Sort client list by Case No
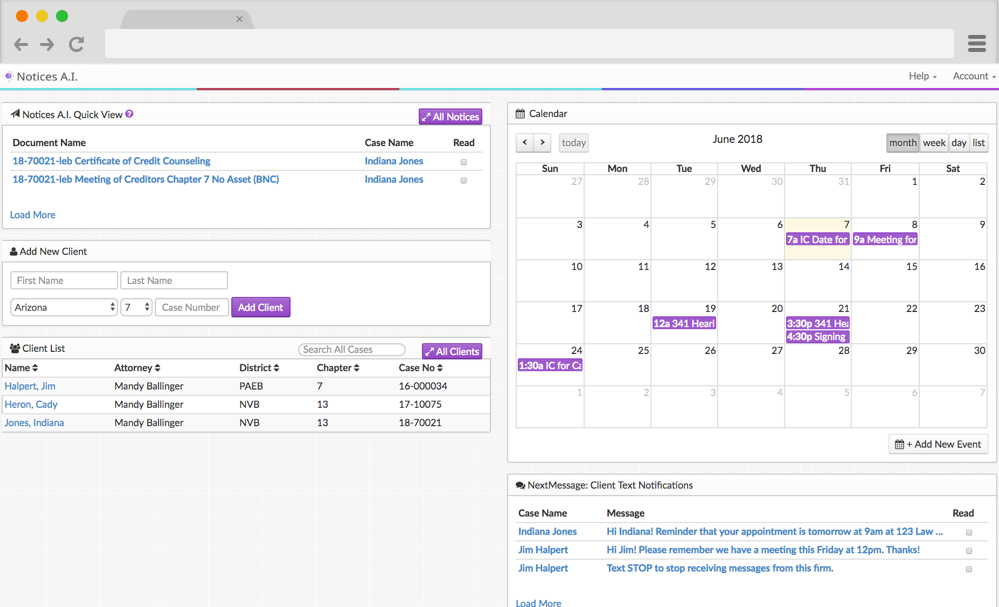This screenshot has height=607, width=999. (x=420, y=368)
